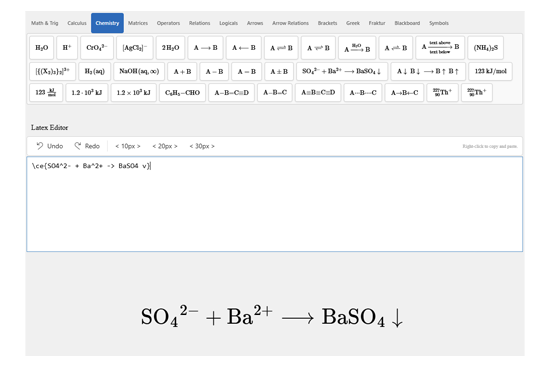
Task: Insert the CrO4 2- chromate template
Action: coord(97,48)
